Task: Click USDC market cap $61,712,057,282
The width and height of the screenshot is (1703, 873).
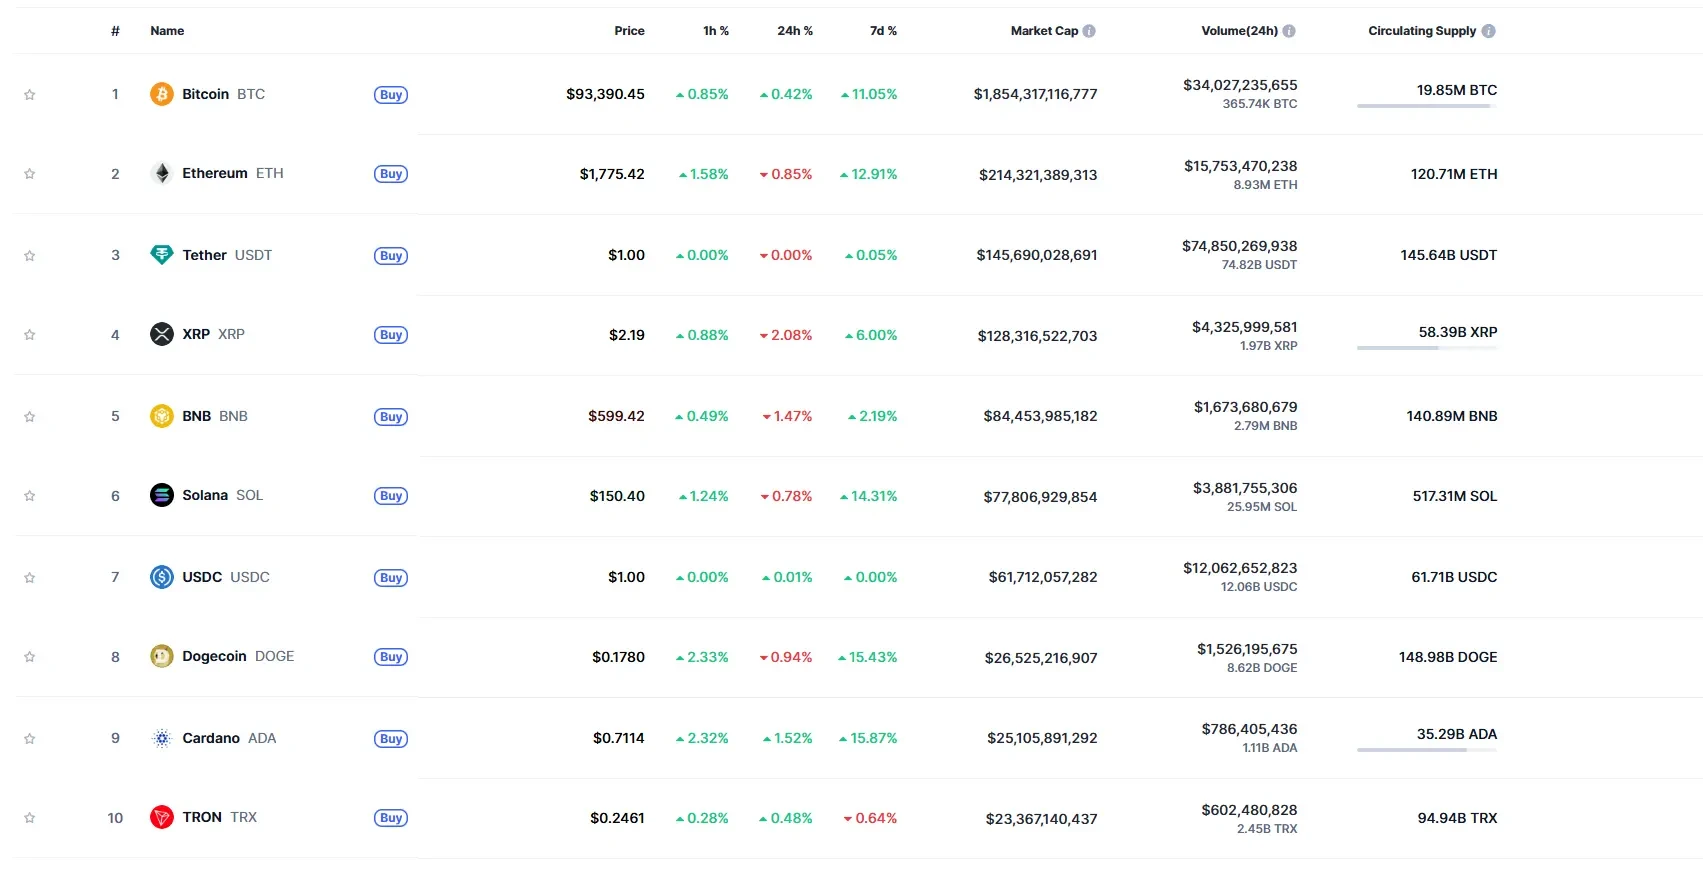Action: (x=1043, y=577)
